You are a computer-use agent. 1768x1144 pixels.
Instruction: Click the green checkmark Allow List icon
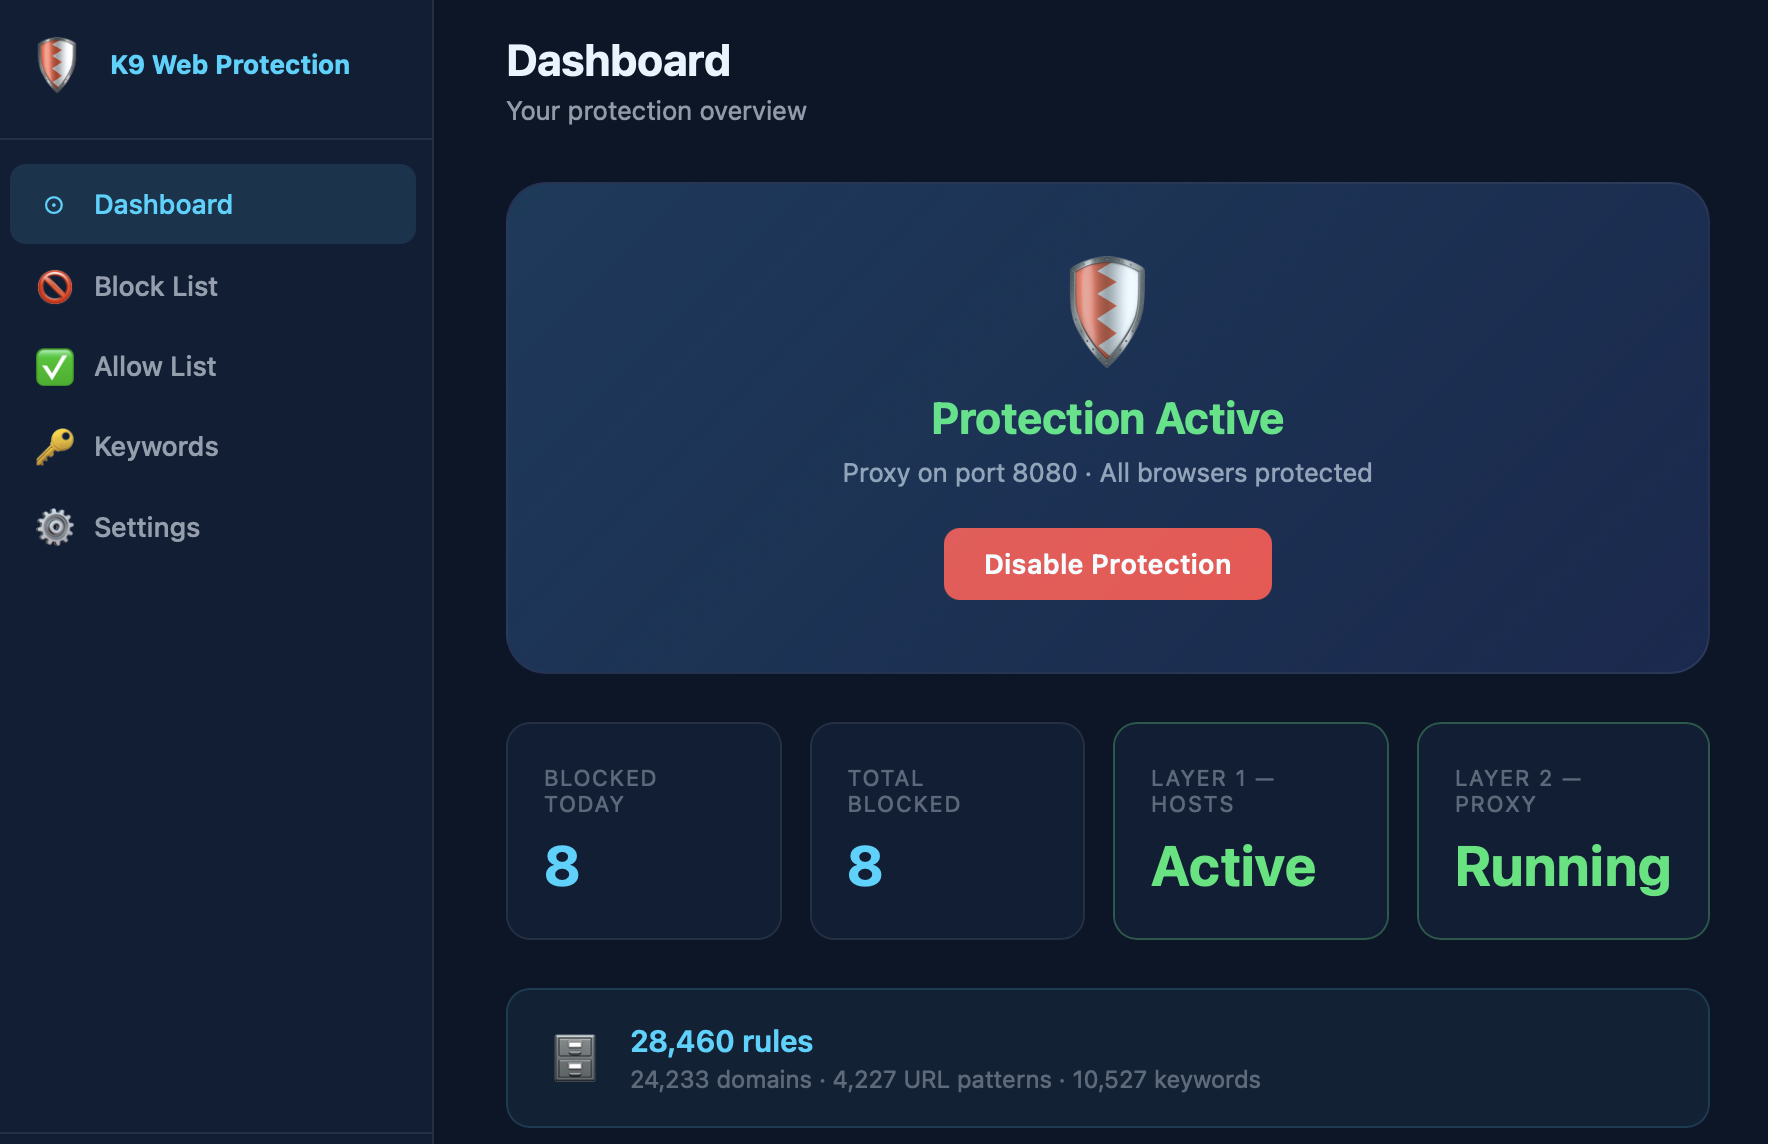(55, 367)
